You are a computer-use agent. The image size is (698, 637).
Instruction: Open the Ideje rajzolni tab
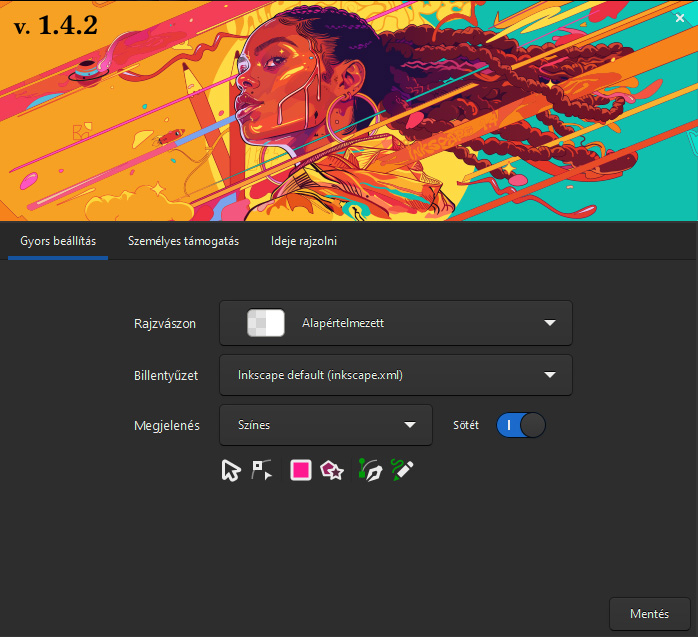pos(304,241)
